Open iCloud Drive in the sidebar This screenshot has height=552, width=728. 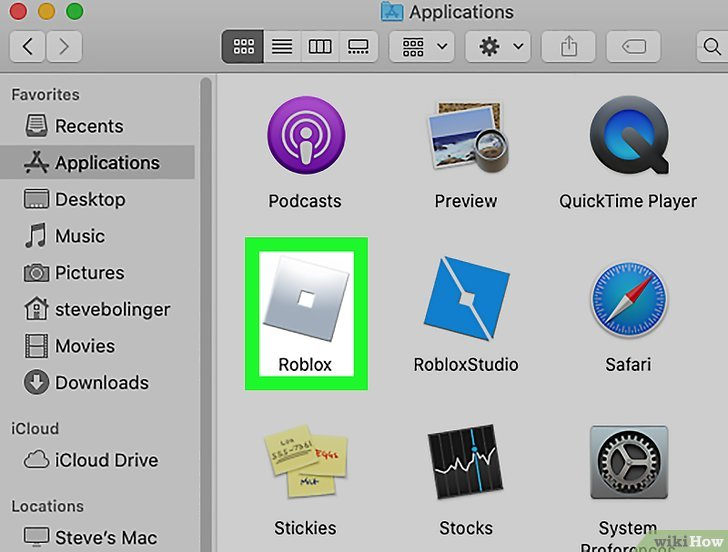106,460
